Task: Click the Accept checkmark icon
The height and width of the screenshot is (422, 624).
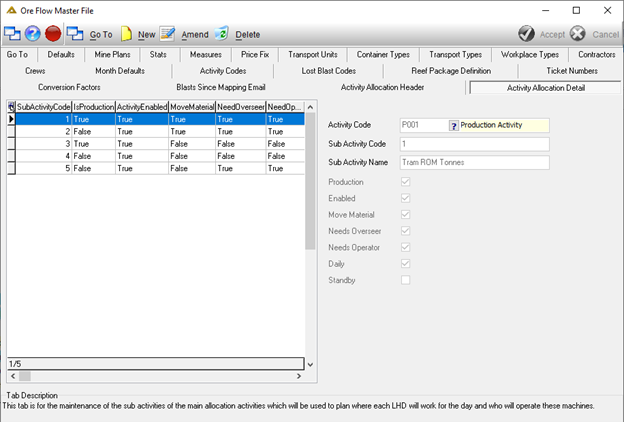Action: [x=526, y=34]
